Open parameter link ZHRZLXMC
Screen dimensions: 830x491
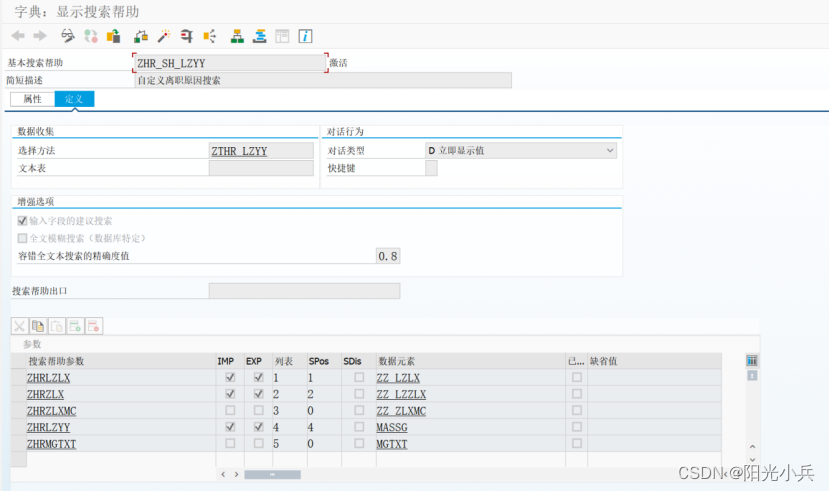[51, 411]
